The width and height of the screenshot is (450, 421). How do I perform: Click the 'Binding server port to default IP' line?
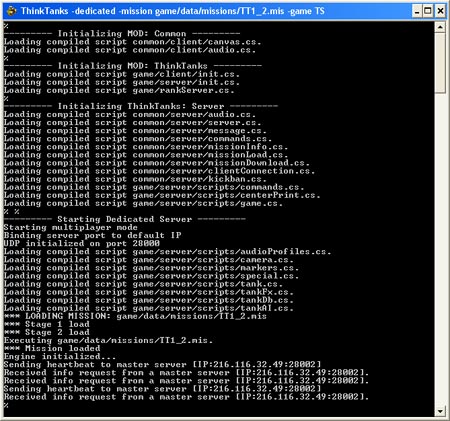click(93, 235)
